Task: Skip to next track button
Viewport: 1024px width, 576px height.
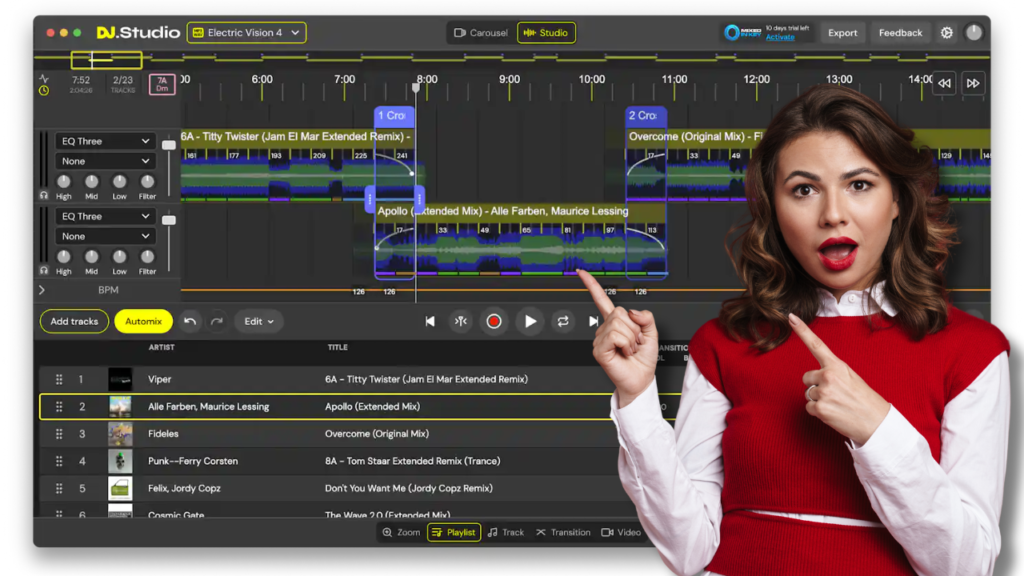Action: click(593, 321)
